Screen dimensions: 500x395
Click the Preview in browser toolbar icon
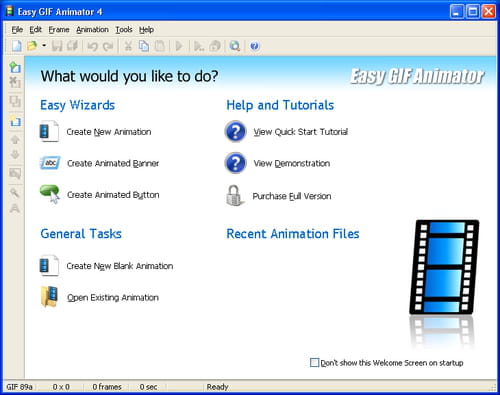click(x=235, y=46)
